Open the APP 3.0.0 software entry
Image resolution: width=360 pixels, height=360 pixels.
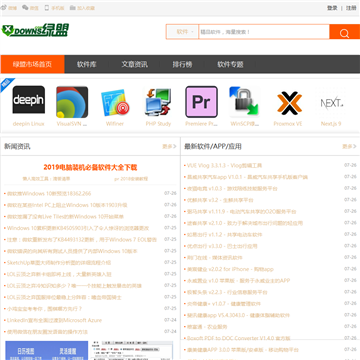pyautogui.click(x=243, y=350)
